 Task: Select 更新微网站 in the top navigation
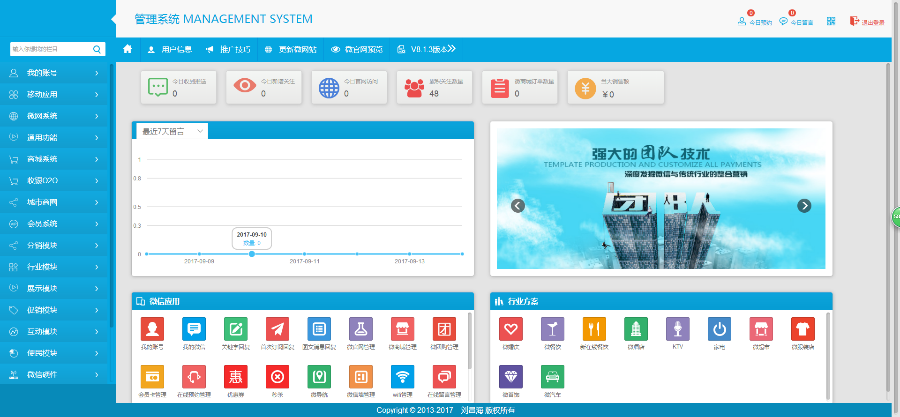pyautogui.click(x=291, y=49)
